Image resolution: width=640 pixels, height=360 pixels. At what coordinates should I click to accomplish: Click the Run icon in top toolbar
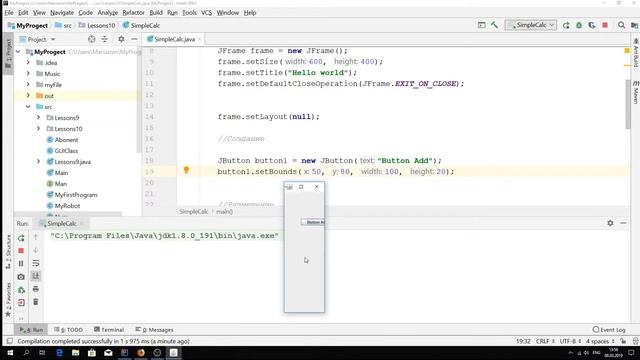[x=566, y=25]
